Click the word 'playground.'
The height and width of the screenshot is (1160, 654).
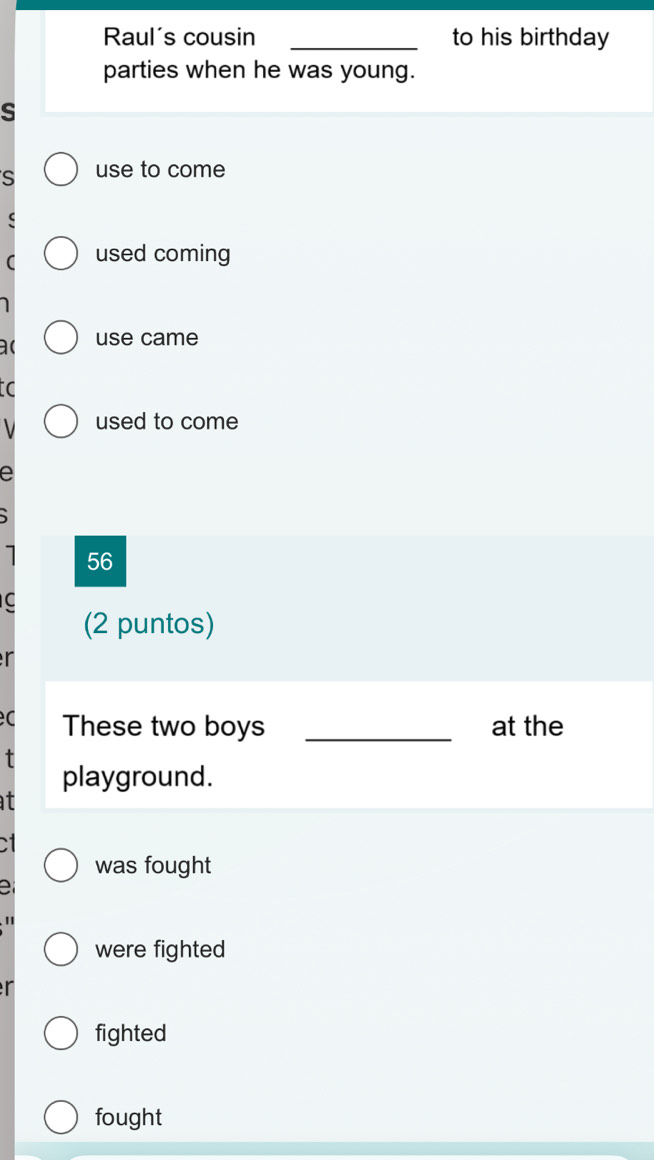click(x=138, y=778)
